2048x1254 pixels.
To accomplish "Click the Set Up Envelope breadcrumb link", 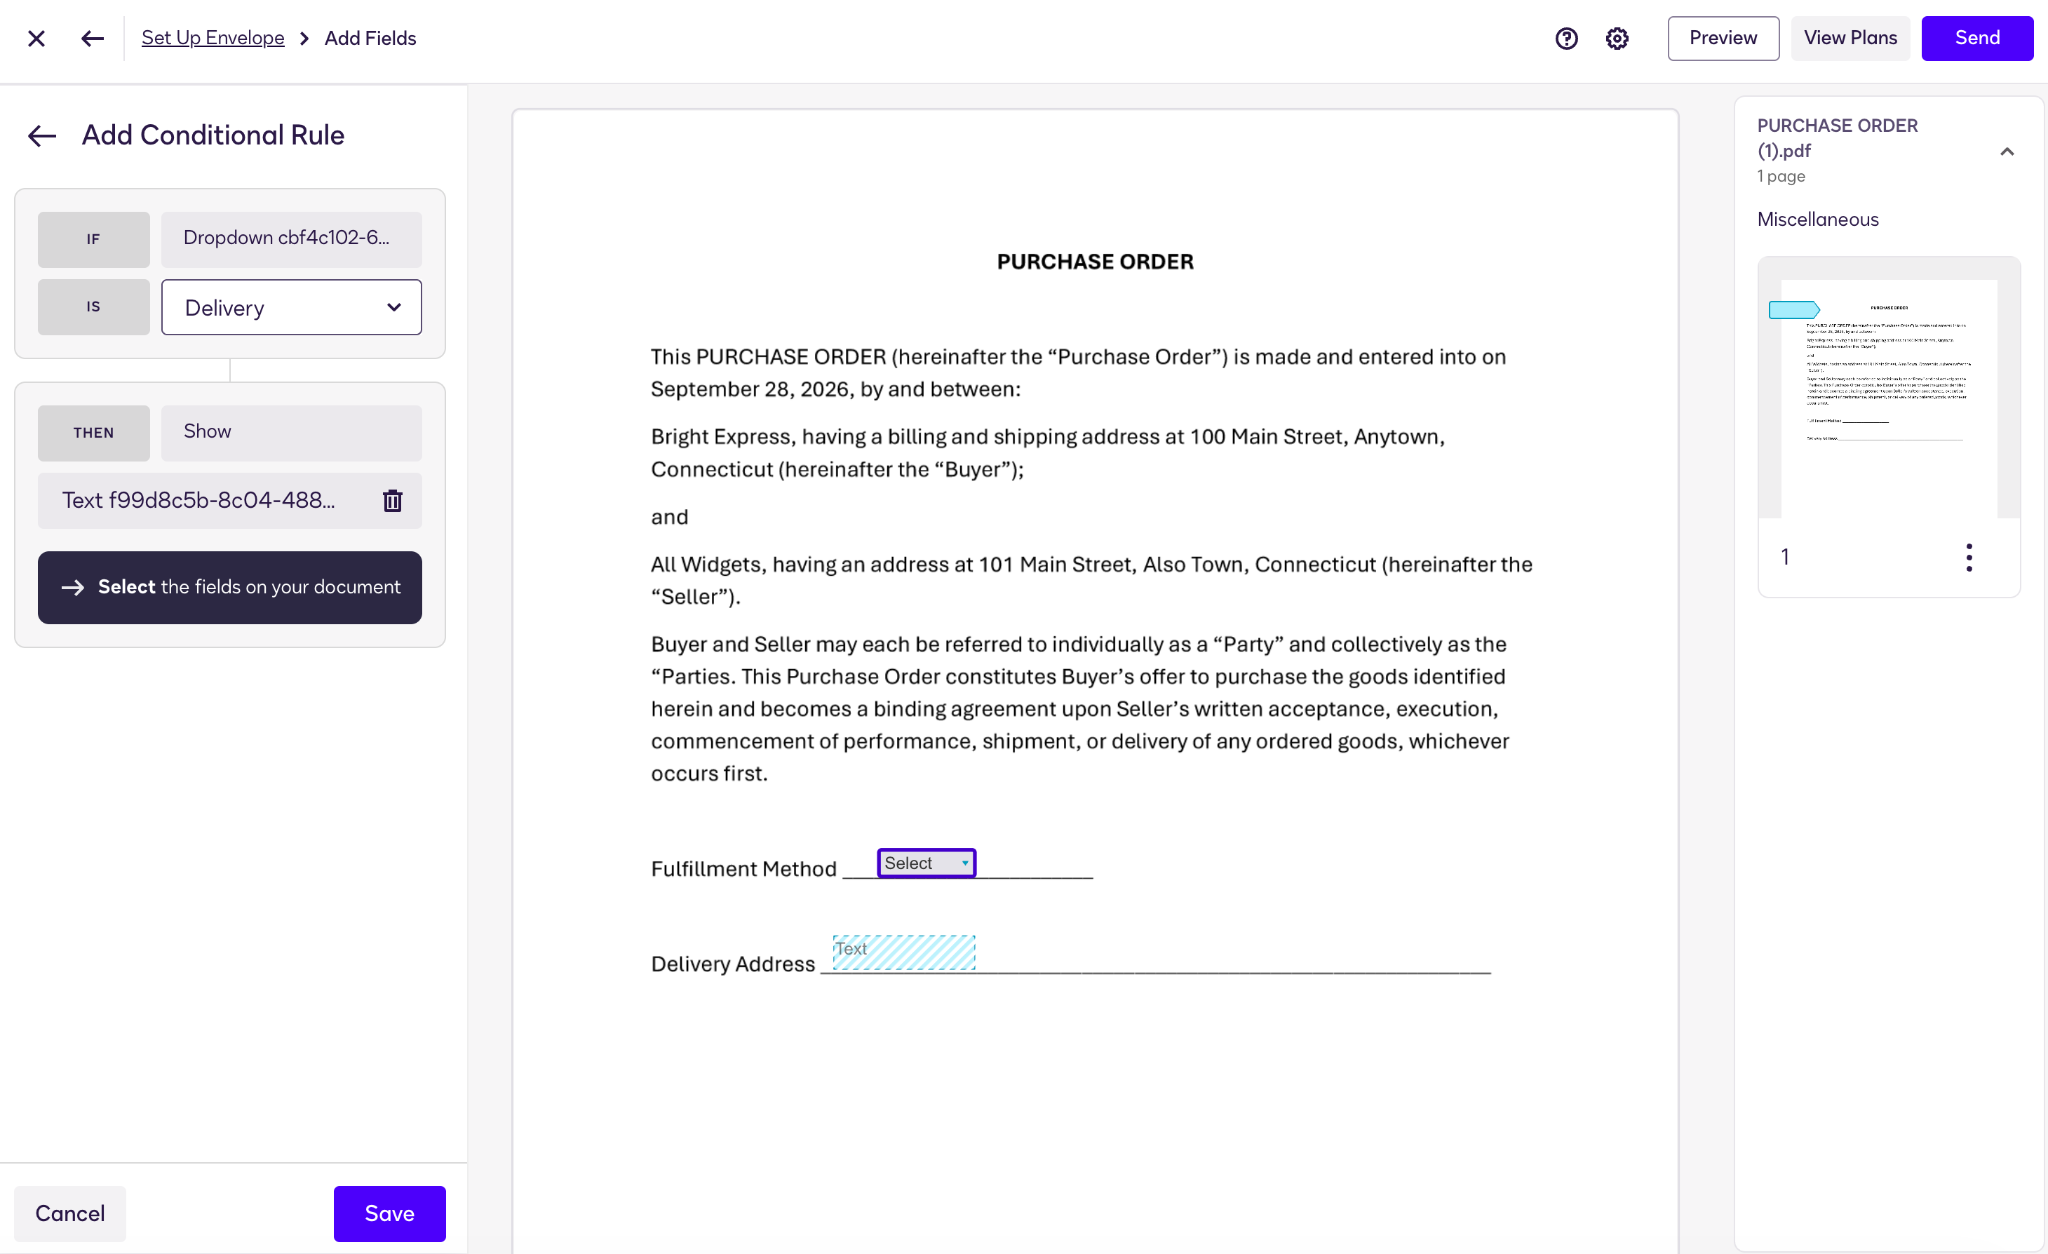I will (x=213, y=38).
